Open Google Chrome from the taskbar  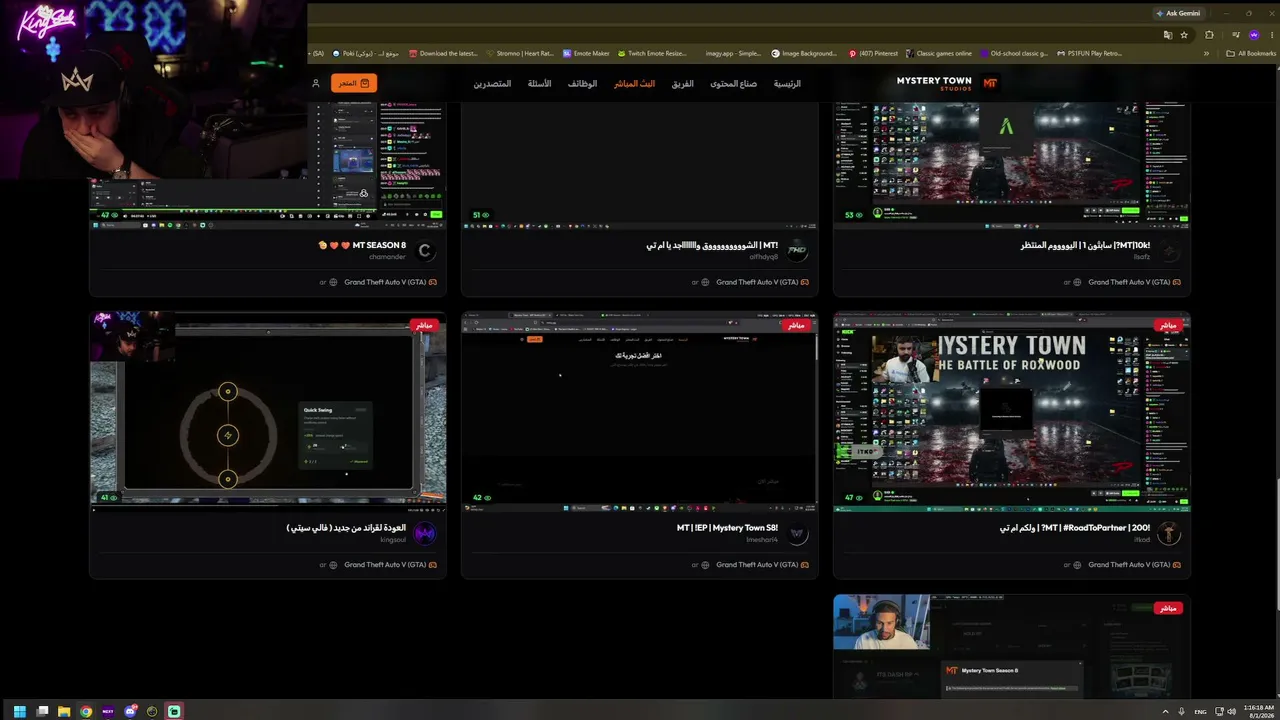point(86,711)
